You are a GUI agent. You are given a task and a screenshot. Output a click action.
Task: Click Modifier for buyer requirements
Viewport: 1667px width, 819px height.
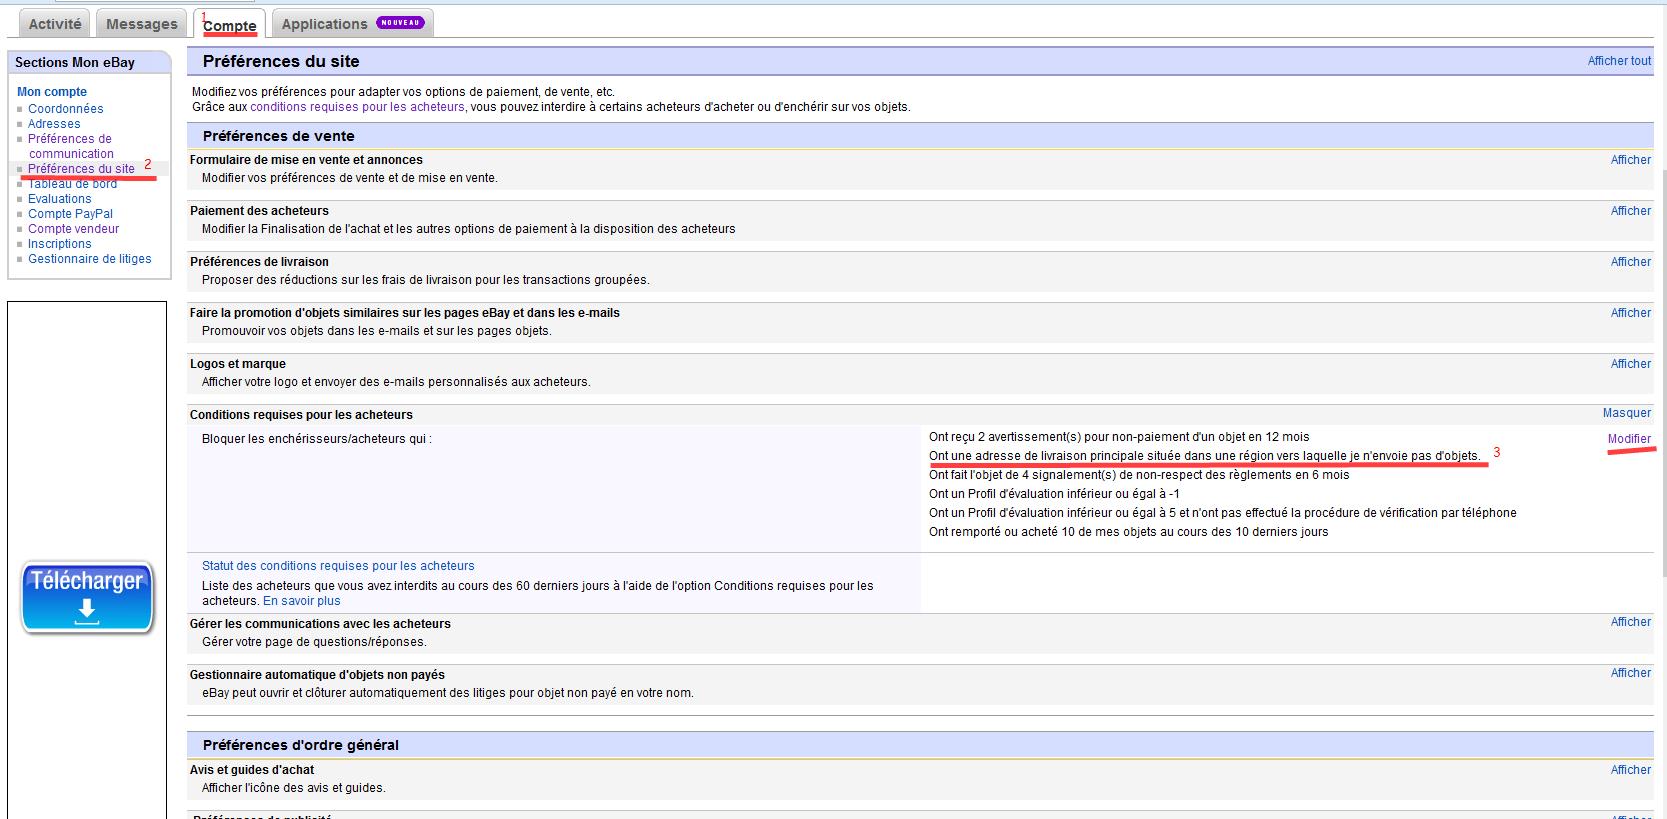click(1629, 439)
